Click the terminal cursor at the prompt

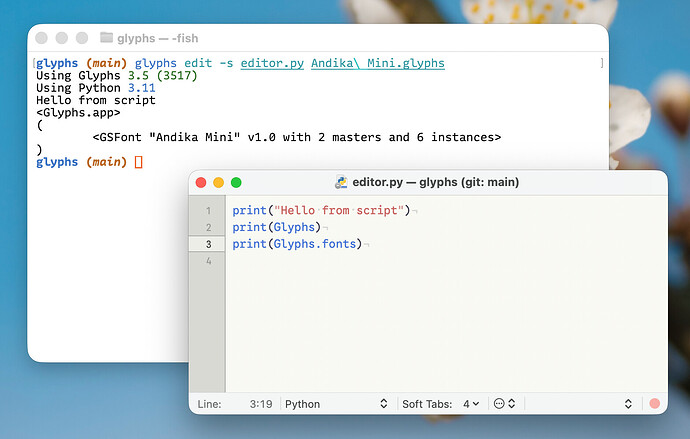click(x=139, y=162)
